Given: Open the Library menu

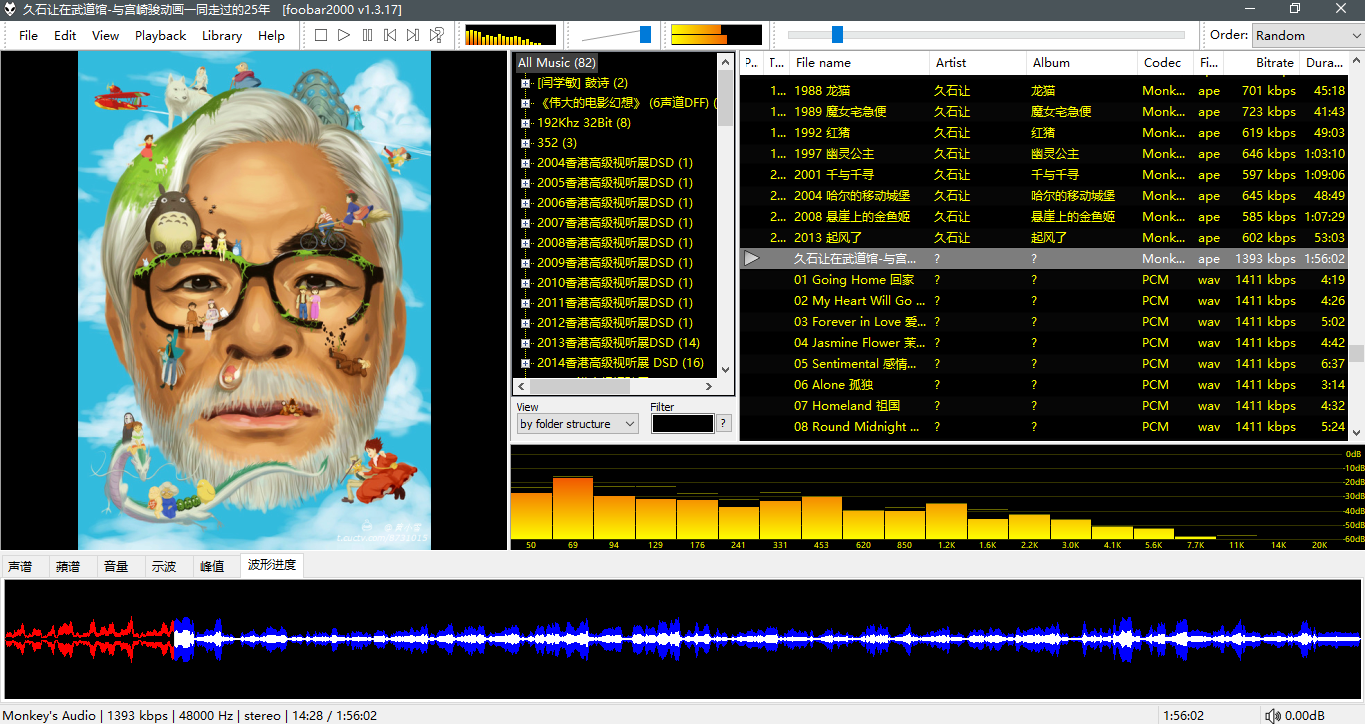Looking at the screenshot, I should pyautogui.click(x=221, y=35).
